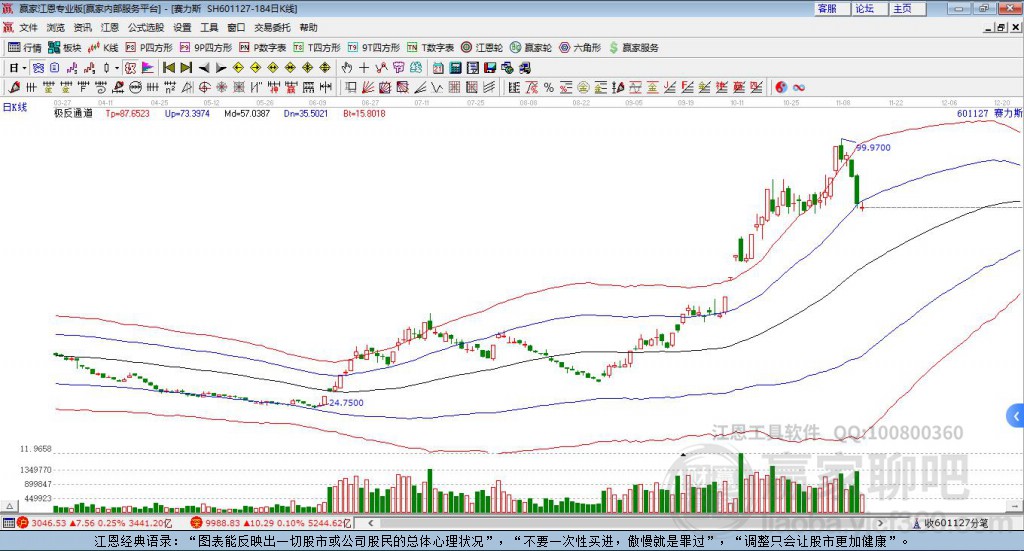Launch the 赢家轮 wheel tool
Viewport: 1024px width, 551px height.
pyautogui.click(x=531, y=48)
